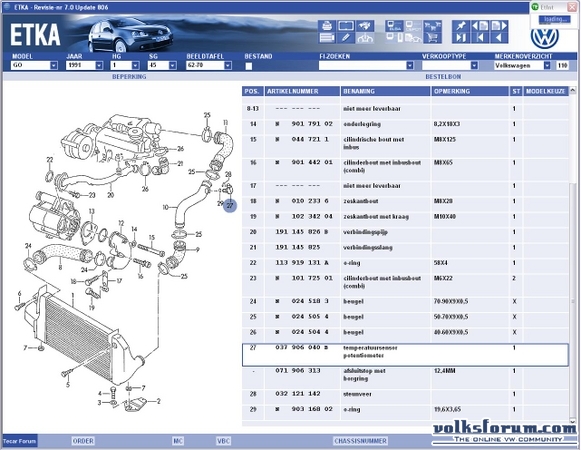
Task: Click the POS. column header
Action: click(x=253, y=91)
